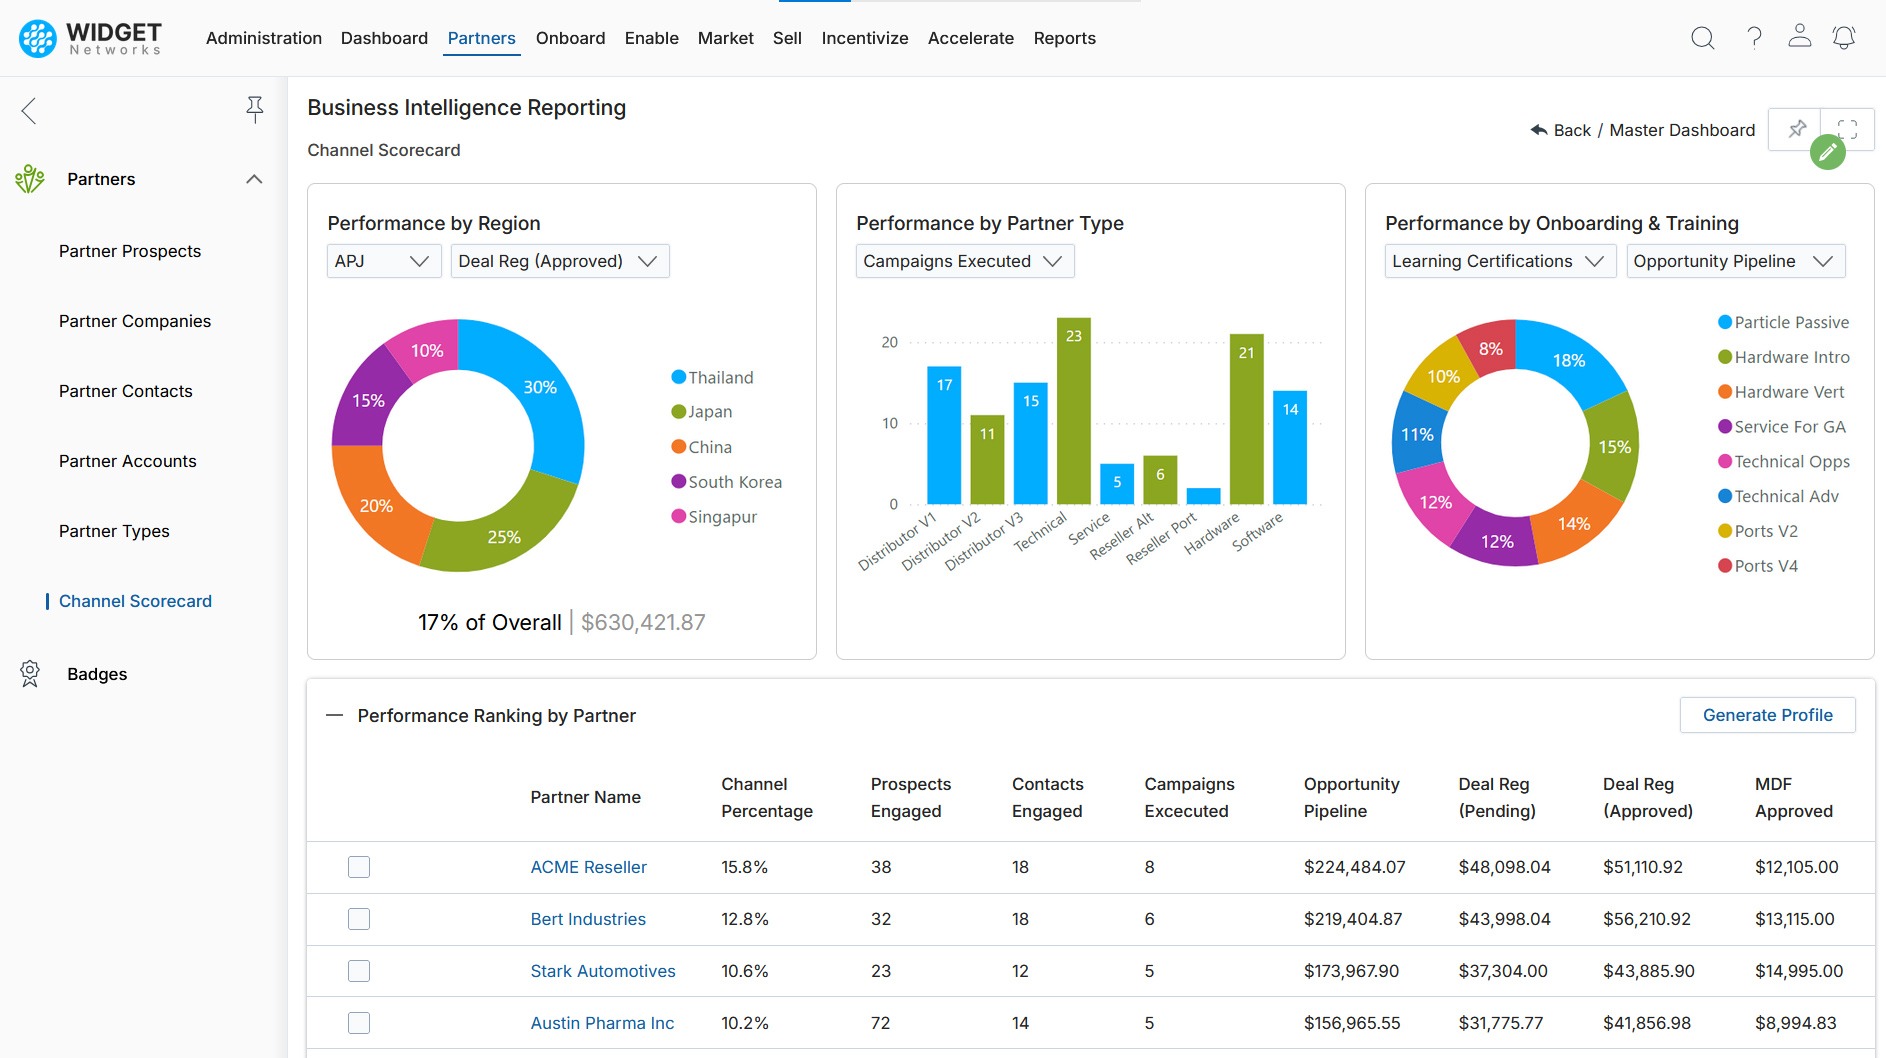Open the Reports menu
1886x1058 pixels.
pyautogui.click(x=1065, y=38)
